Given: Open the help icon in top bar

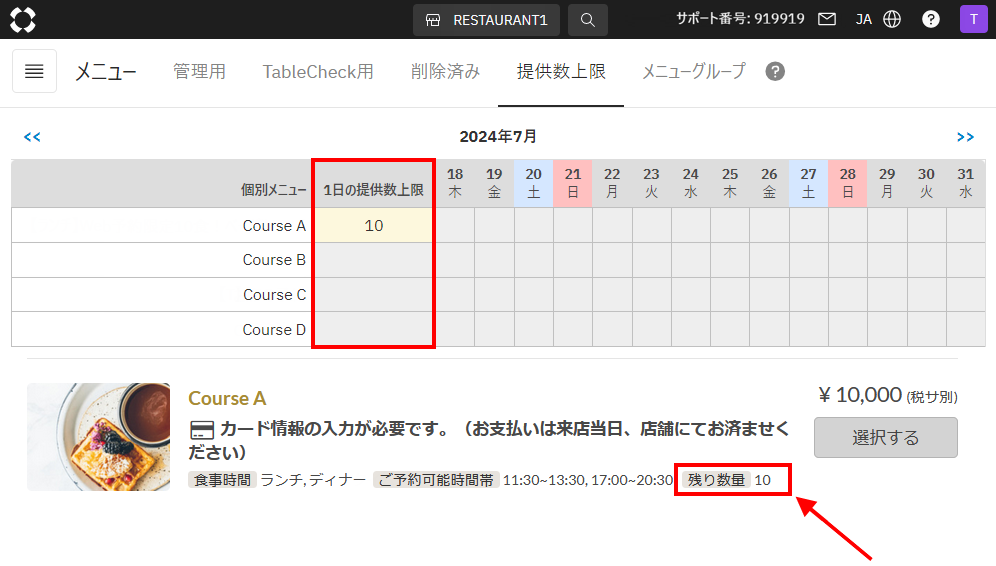Looking at the screenshot, I should (x=931, y=19).
